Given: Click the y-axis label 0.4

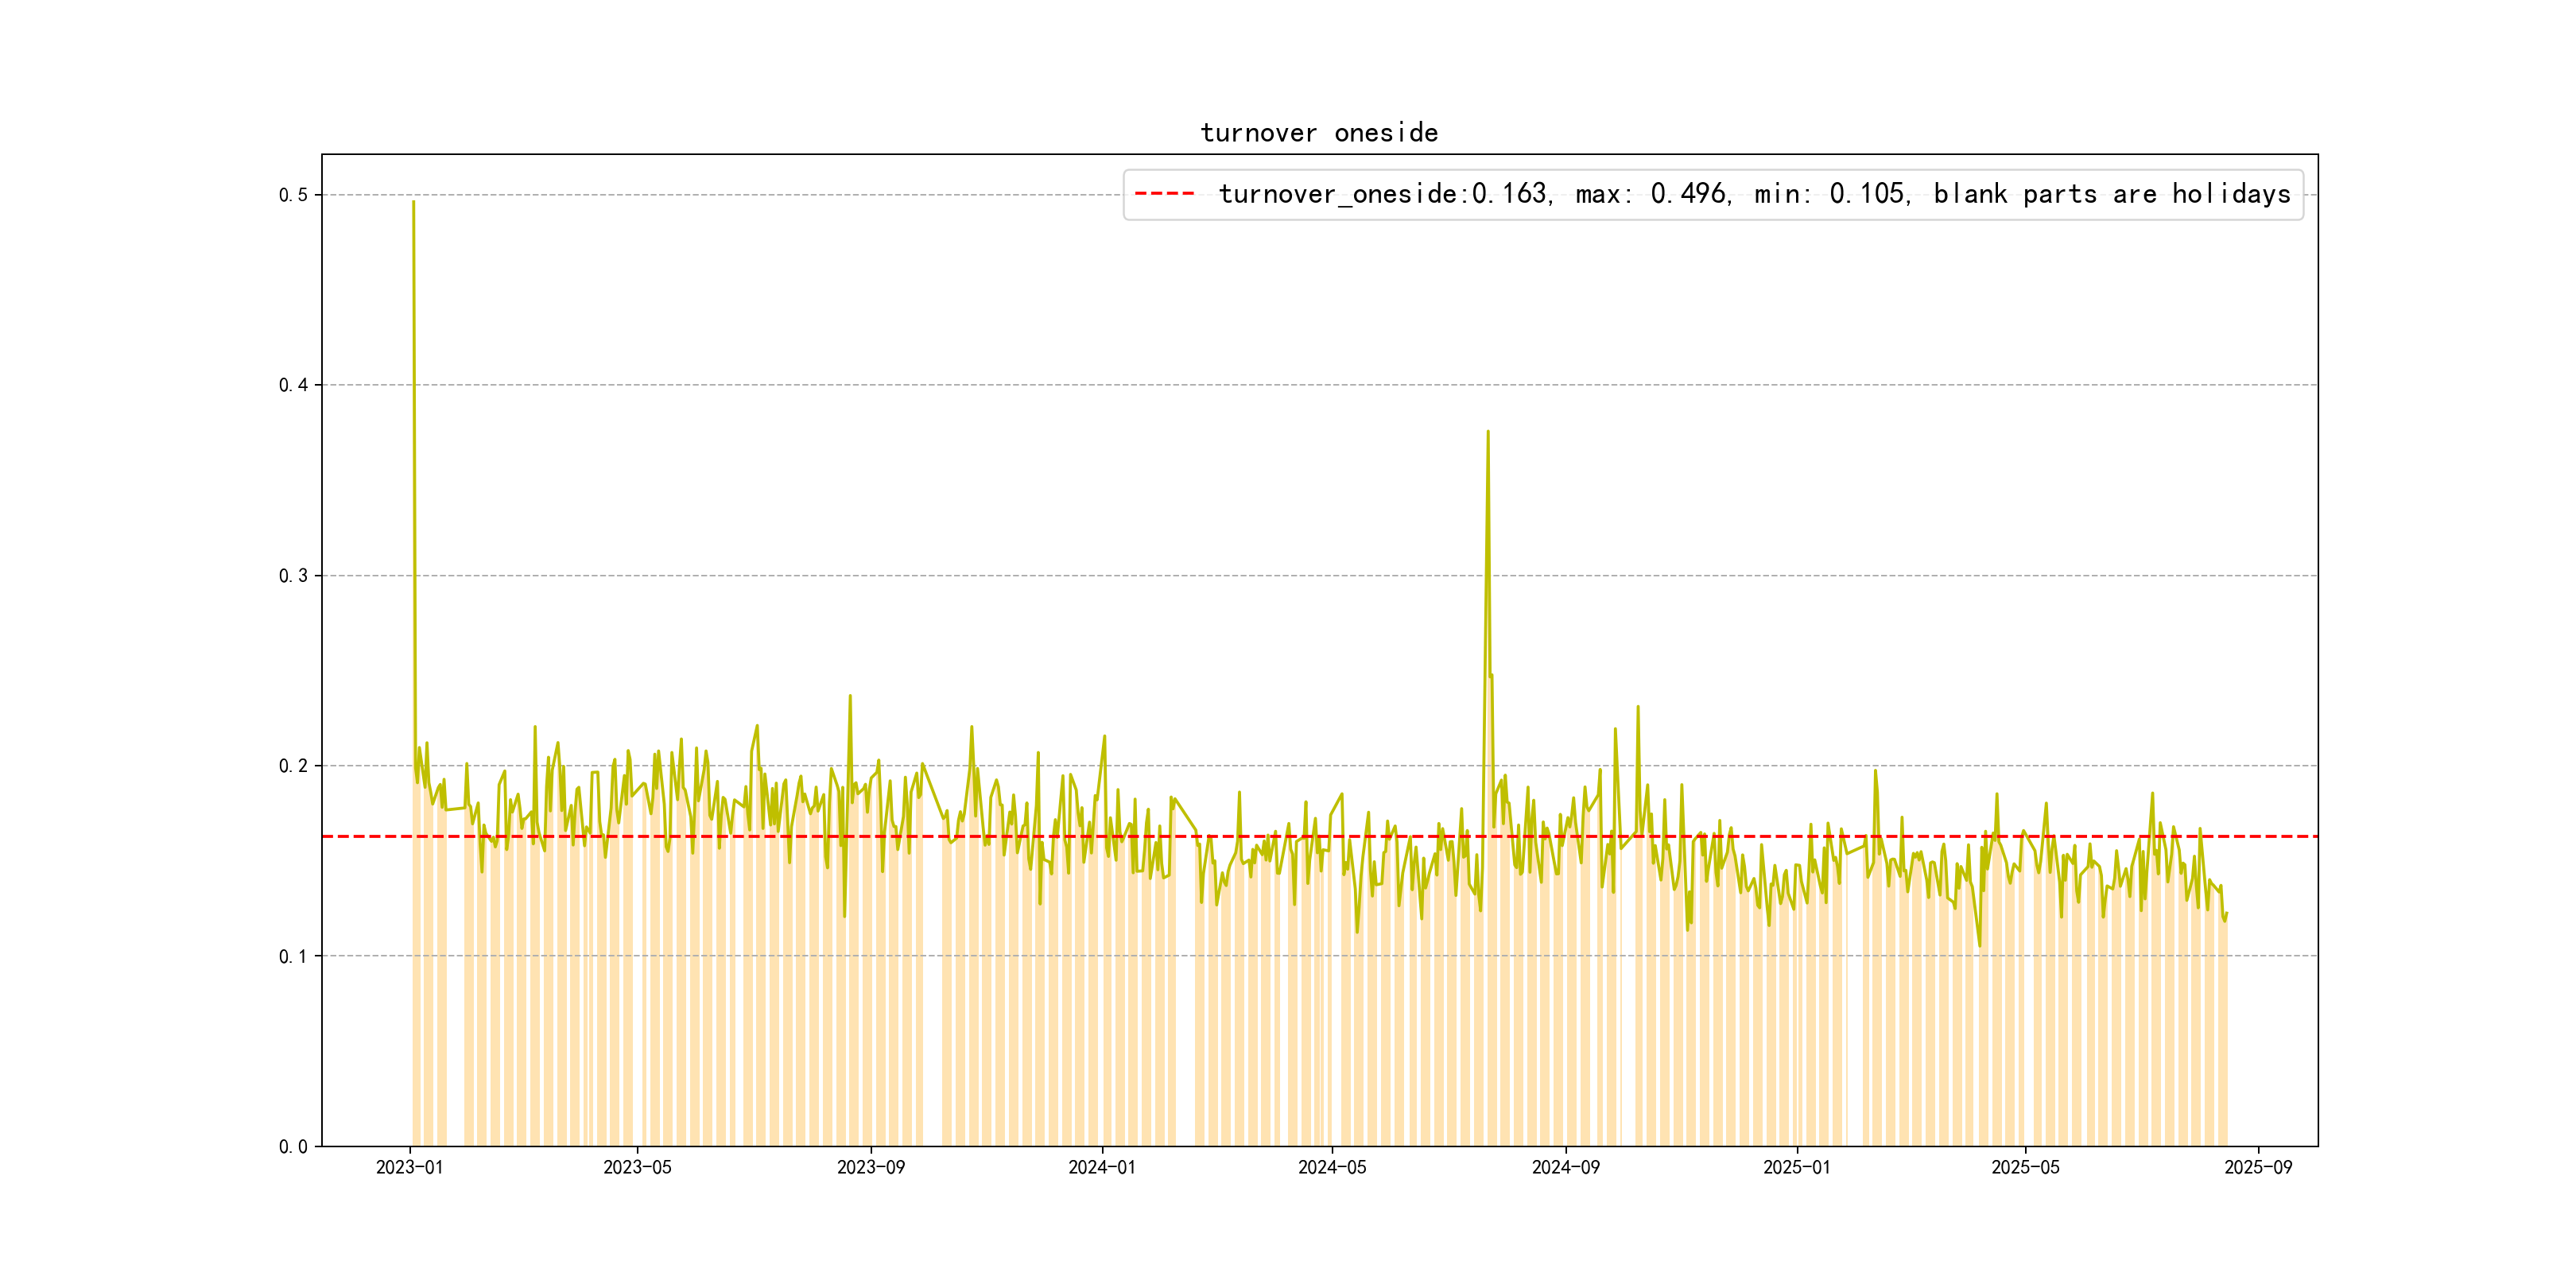Looking at the screenshot, I should click(293, 385).
